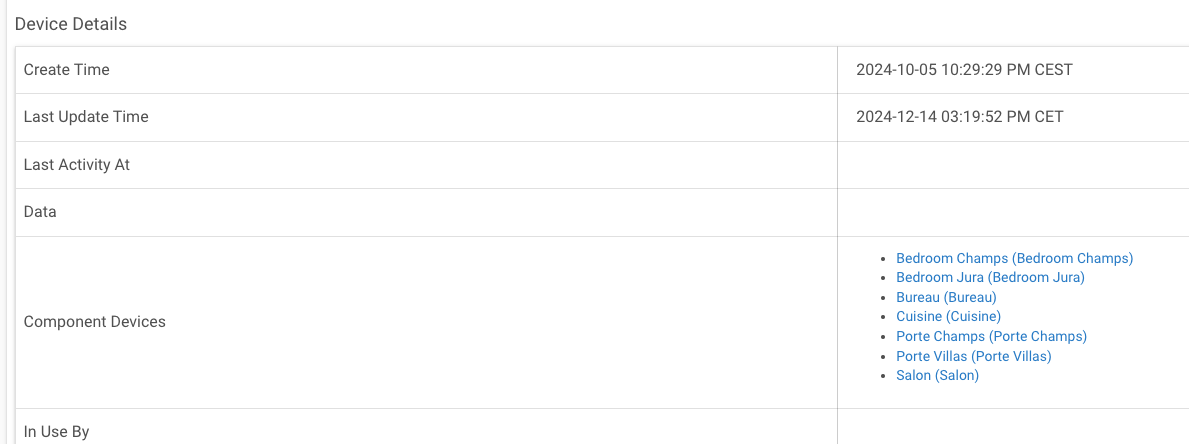1189x444 pixels.
Task: Click the In Use By label
Action: 57,432
